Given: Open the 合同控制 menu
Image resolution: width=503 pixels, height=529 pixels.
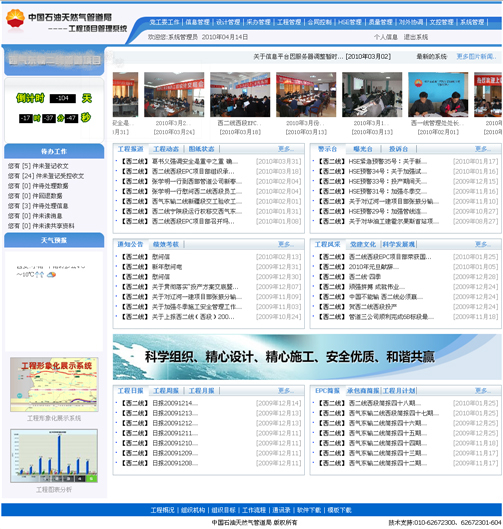Looking at the screenshot, I should 319,22.
